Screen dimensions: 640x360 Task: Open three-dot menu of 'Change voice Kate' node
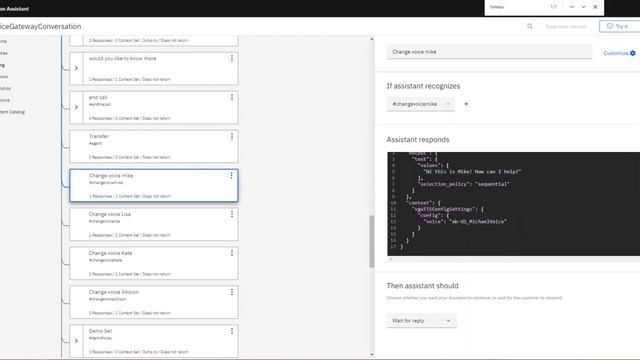click(x=232, y=253)
